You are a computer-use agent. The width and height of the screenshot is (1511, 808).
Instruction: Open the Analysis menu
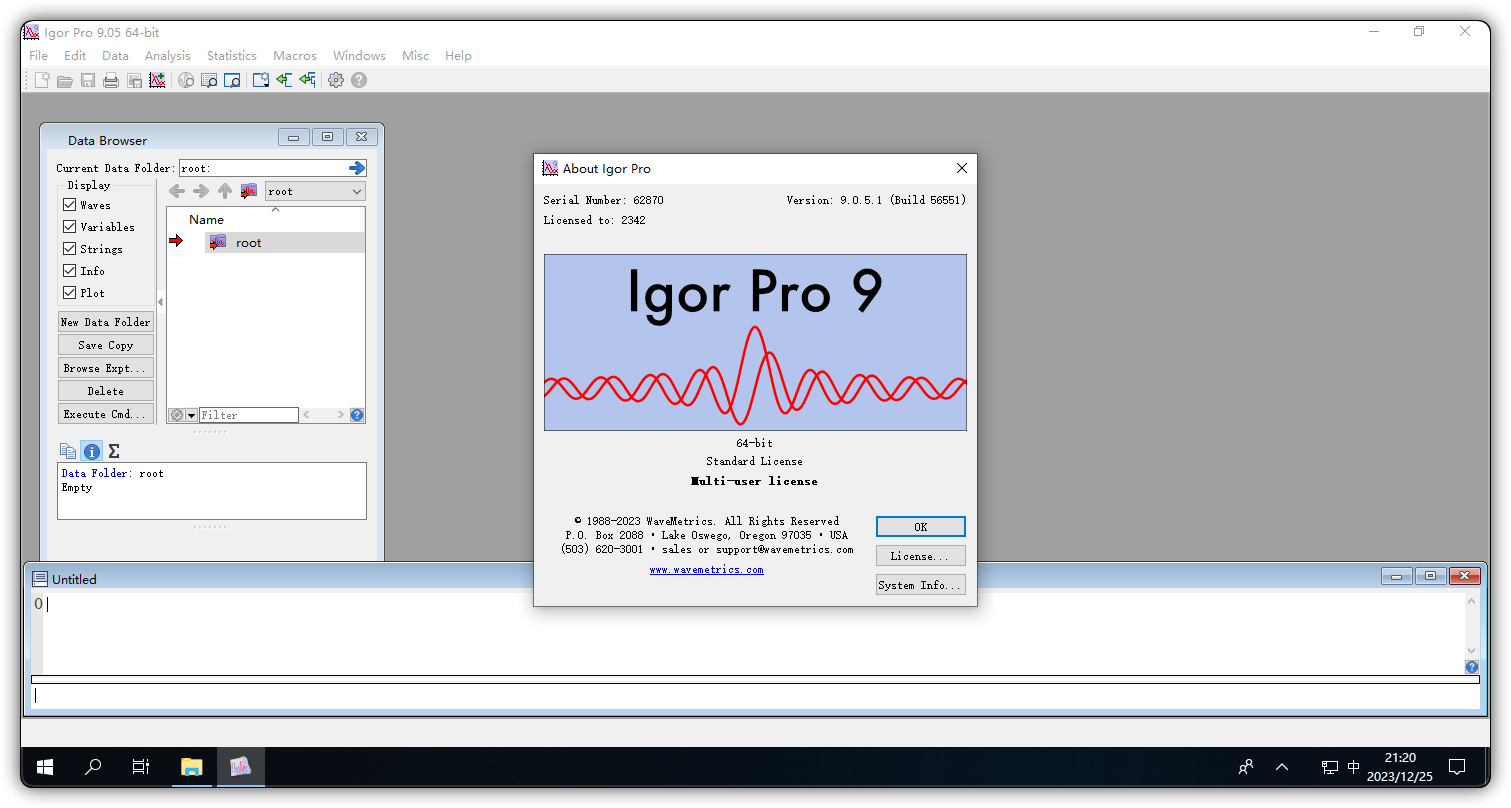tap(167, 55)
